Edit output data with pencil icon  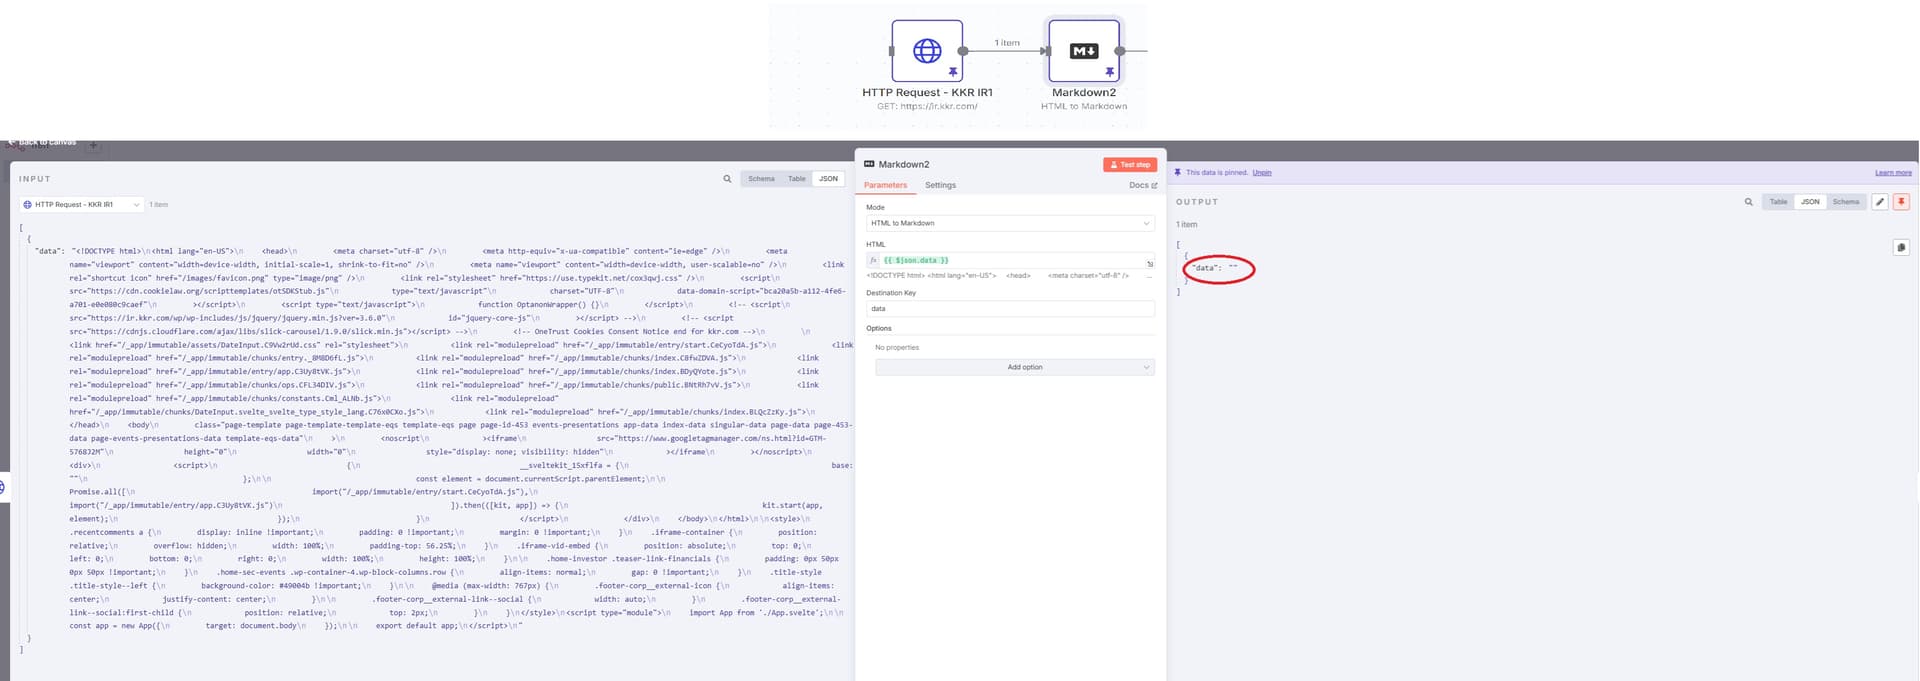(1880, 202)
